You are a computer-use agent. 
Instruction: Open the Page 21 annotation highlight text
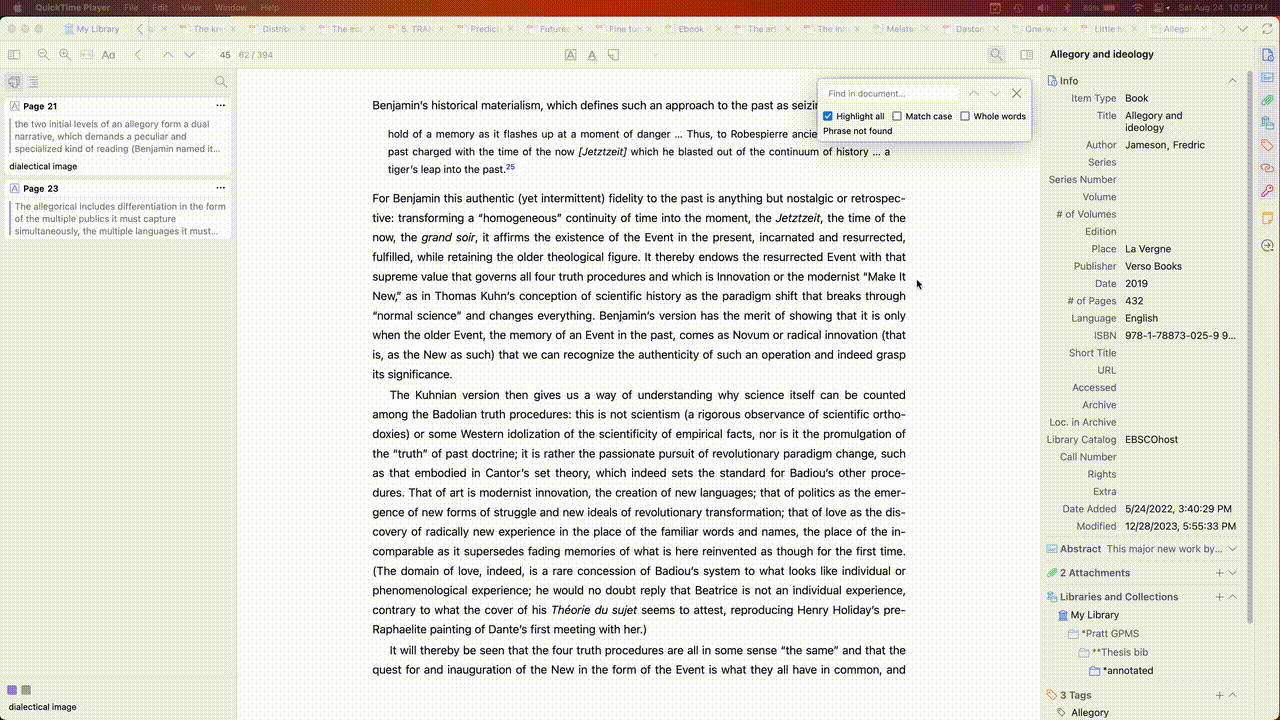tap(117, 136)
